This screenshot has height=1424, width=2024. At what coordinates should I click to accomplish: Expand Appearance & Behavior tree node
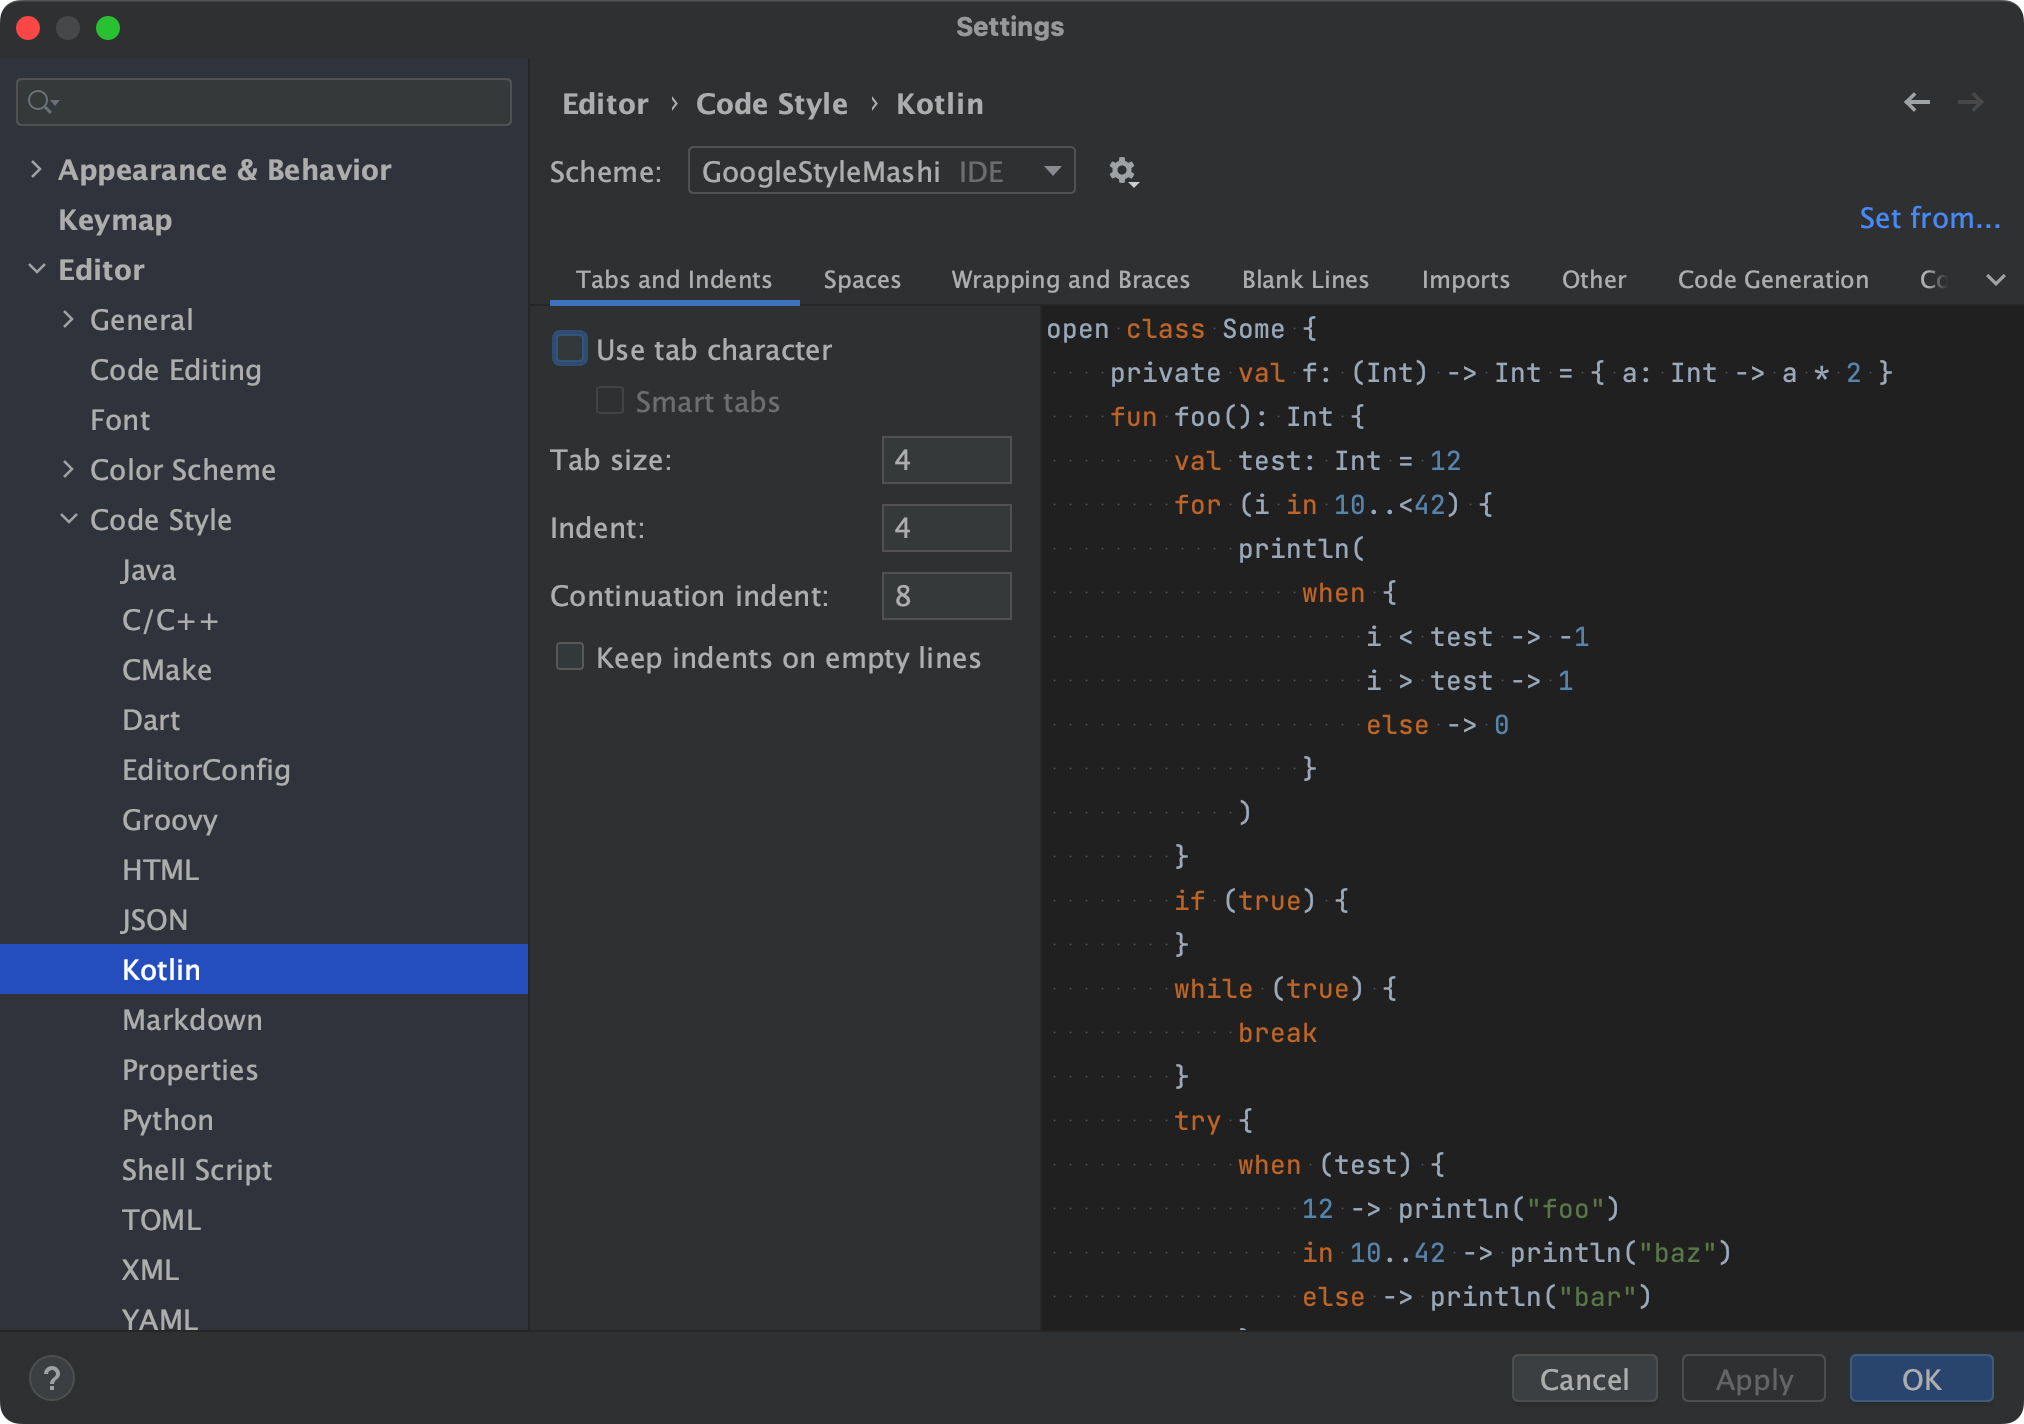[x=37, y=169]
